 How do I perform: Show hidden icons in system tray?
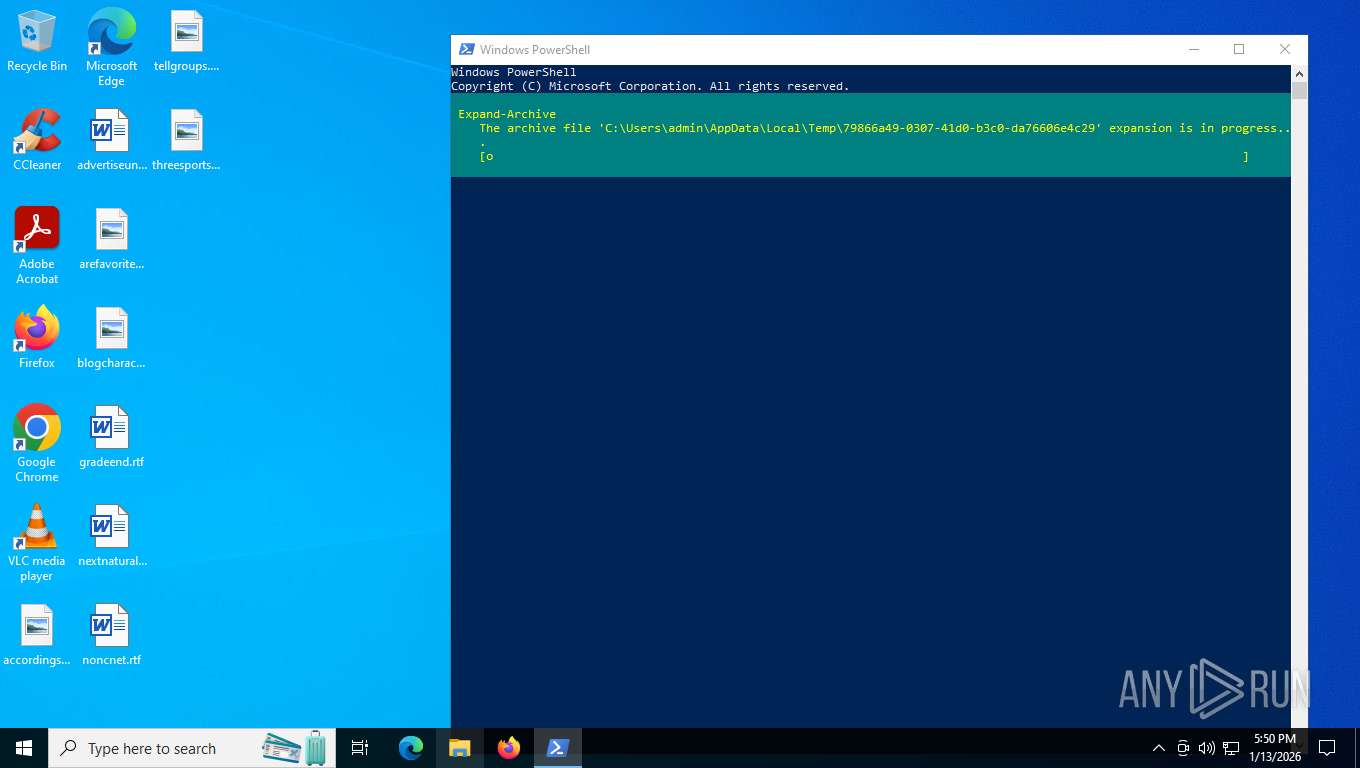pos(1159,748)
